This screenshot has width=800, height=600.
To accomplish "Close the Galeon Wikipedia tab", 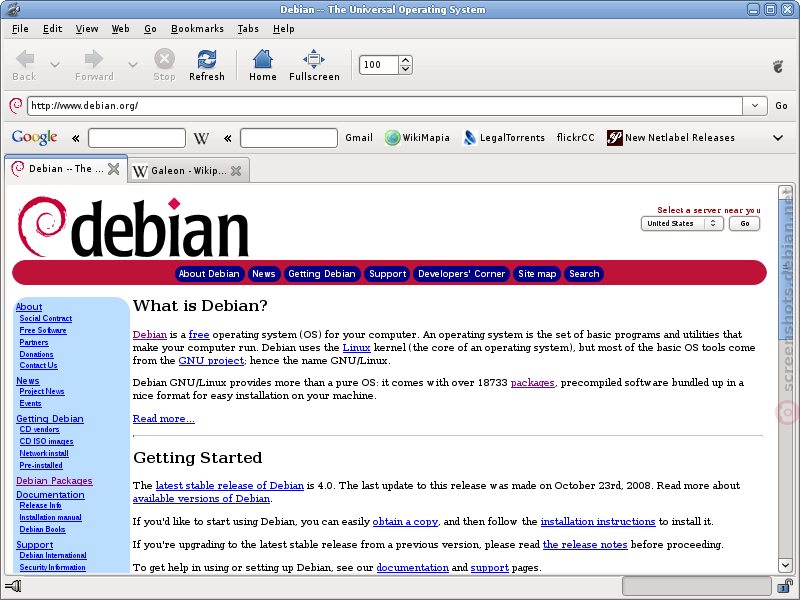I will (236, 171).
